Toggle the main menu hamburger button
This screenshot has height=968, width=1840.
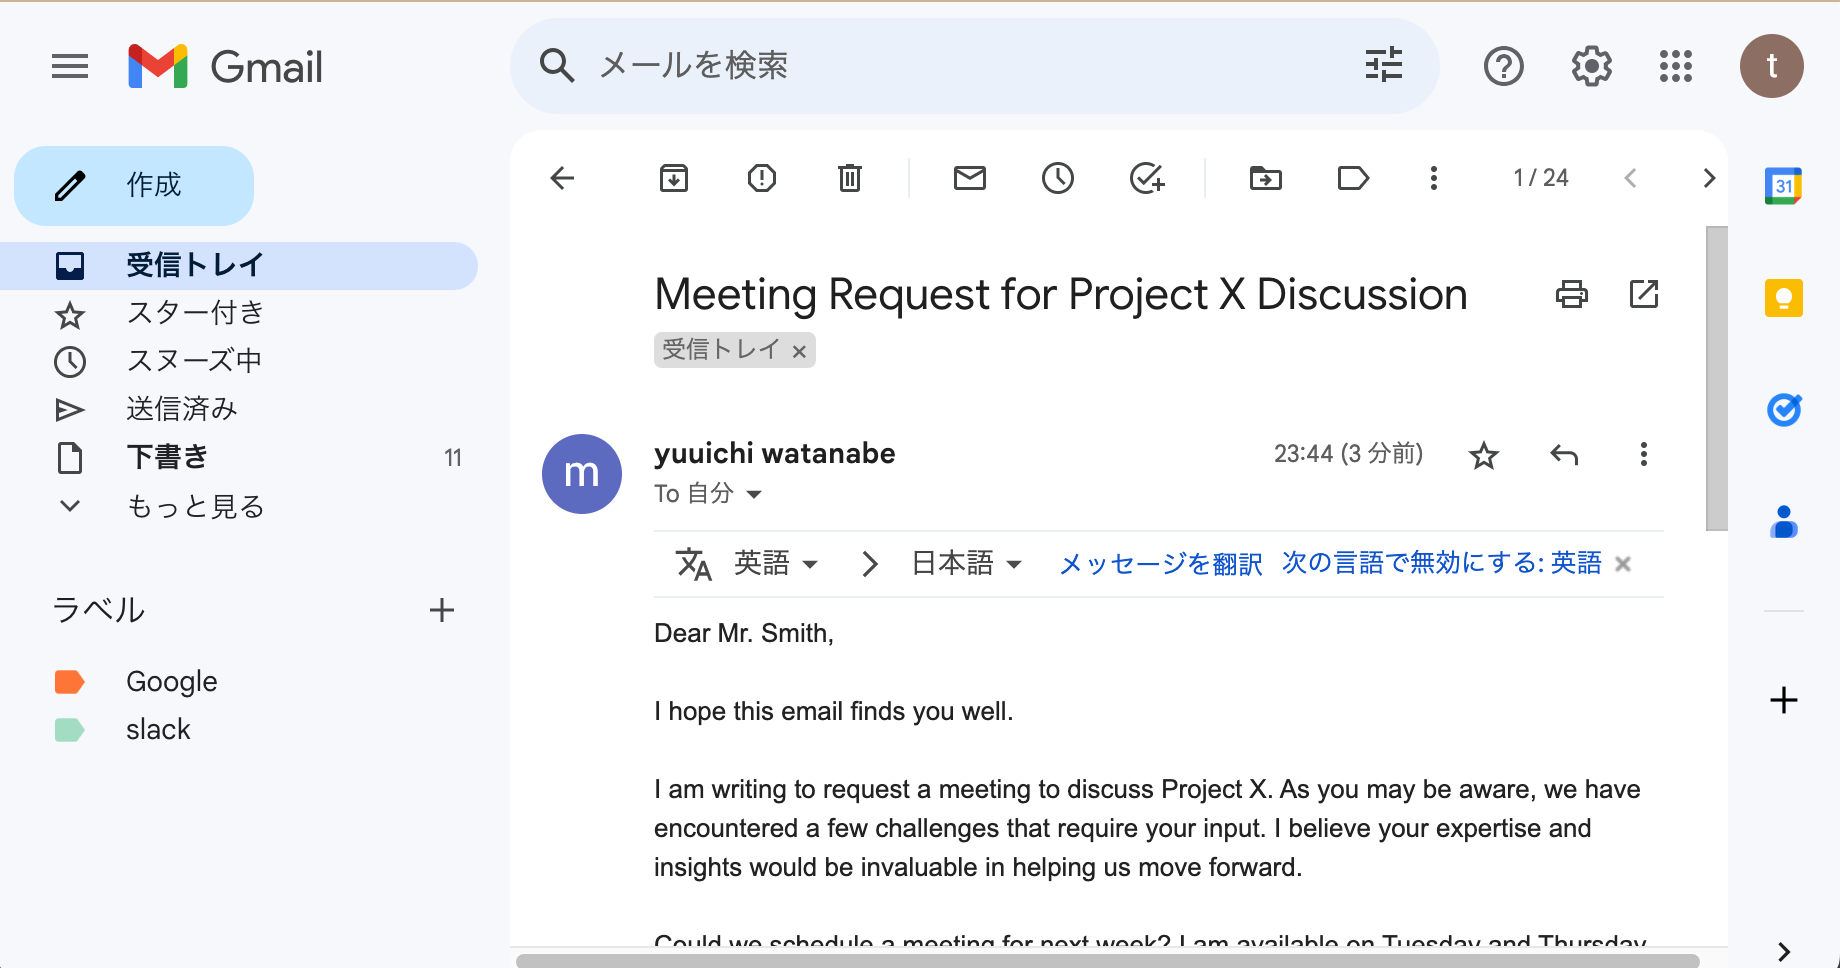pyautogui.click(x=70, y=67)
